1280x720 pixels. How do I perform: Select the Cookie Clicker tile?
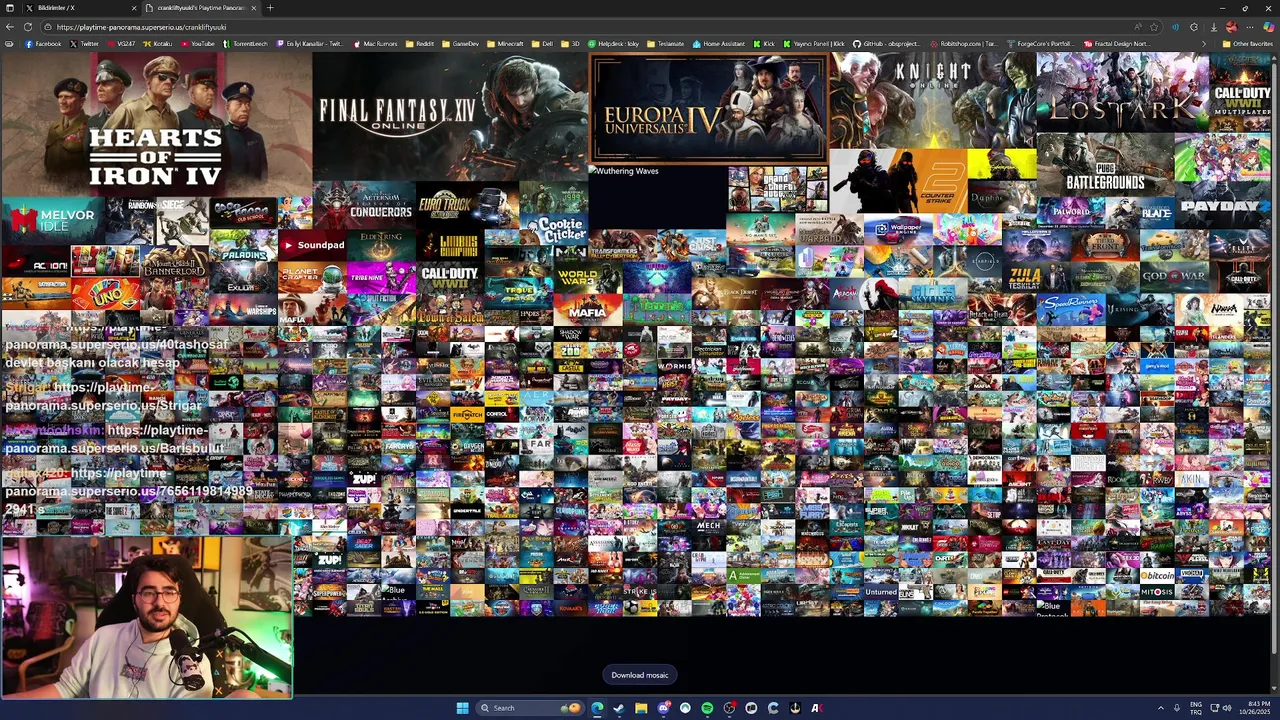pyautogui.click(x=554, y=228)
